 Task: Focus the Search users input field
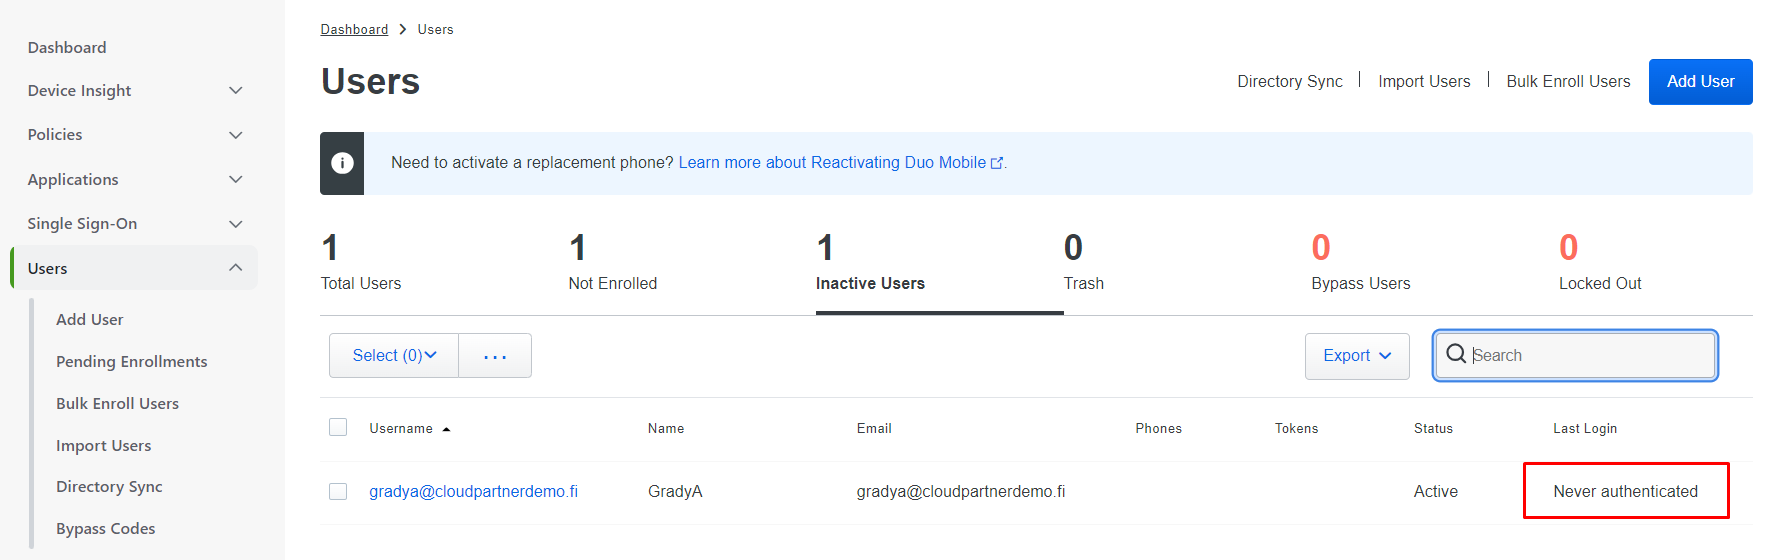[1590, 356]
